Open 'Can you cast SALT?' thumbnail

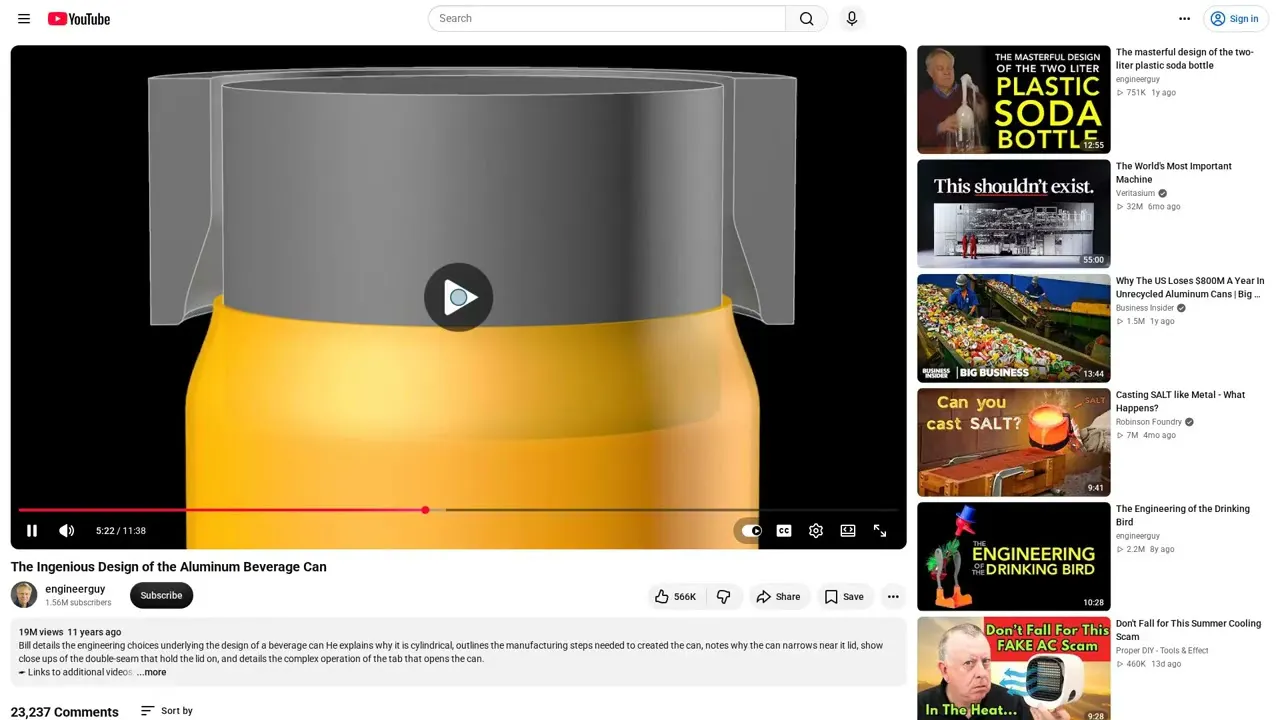coord(1014,442)
